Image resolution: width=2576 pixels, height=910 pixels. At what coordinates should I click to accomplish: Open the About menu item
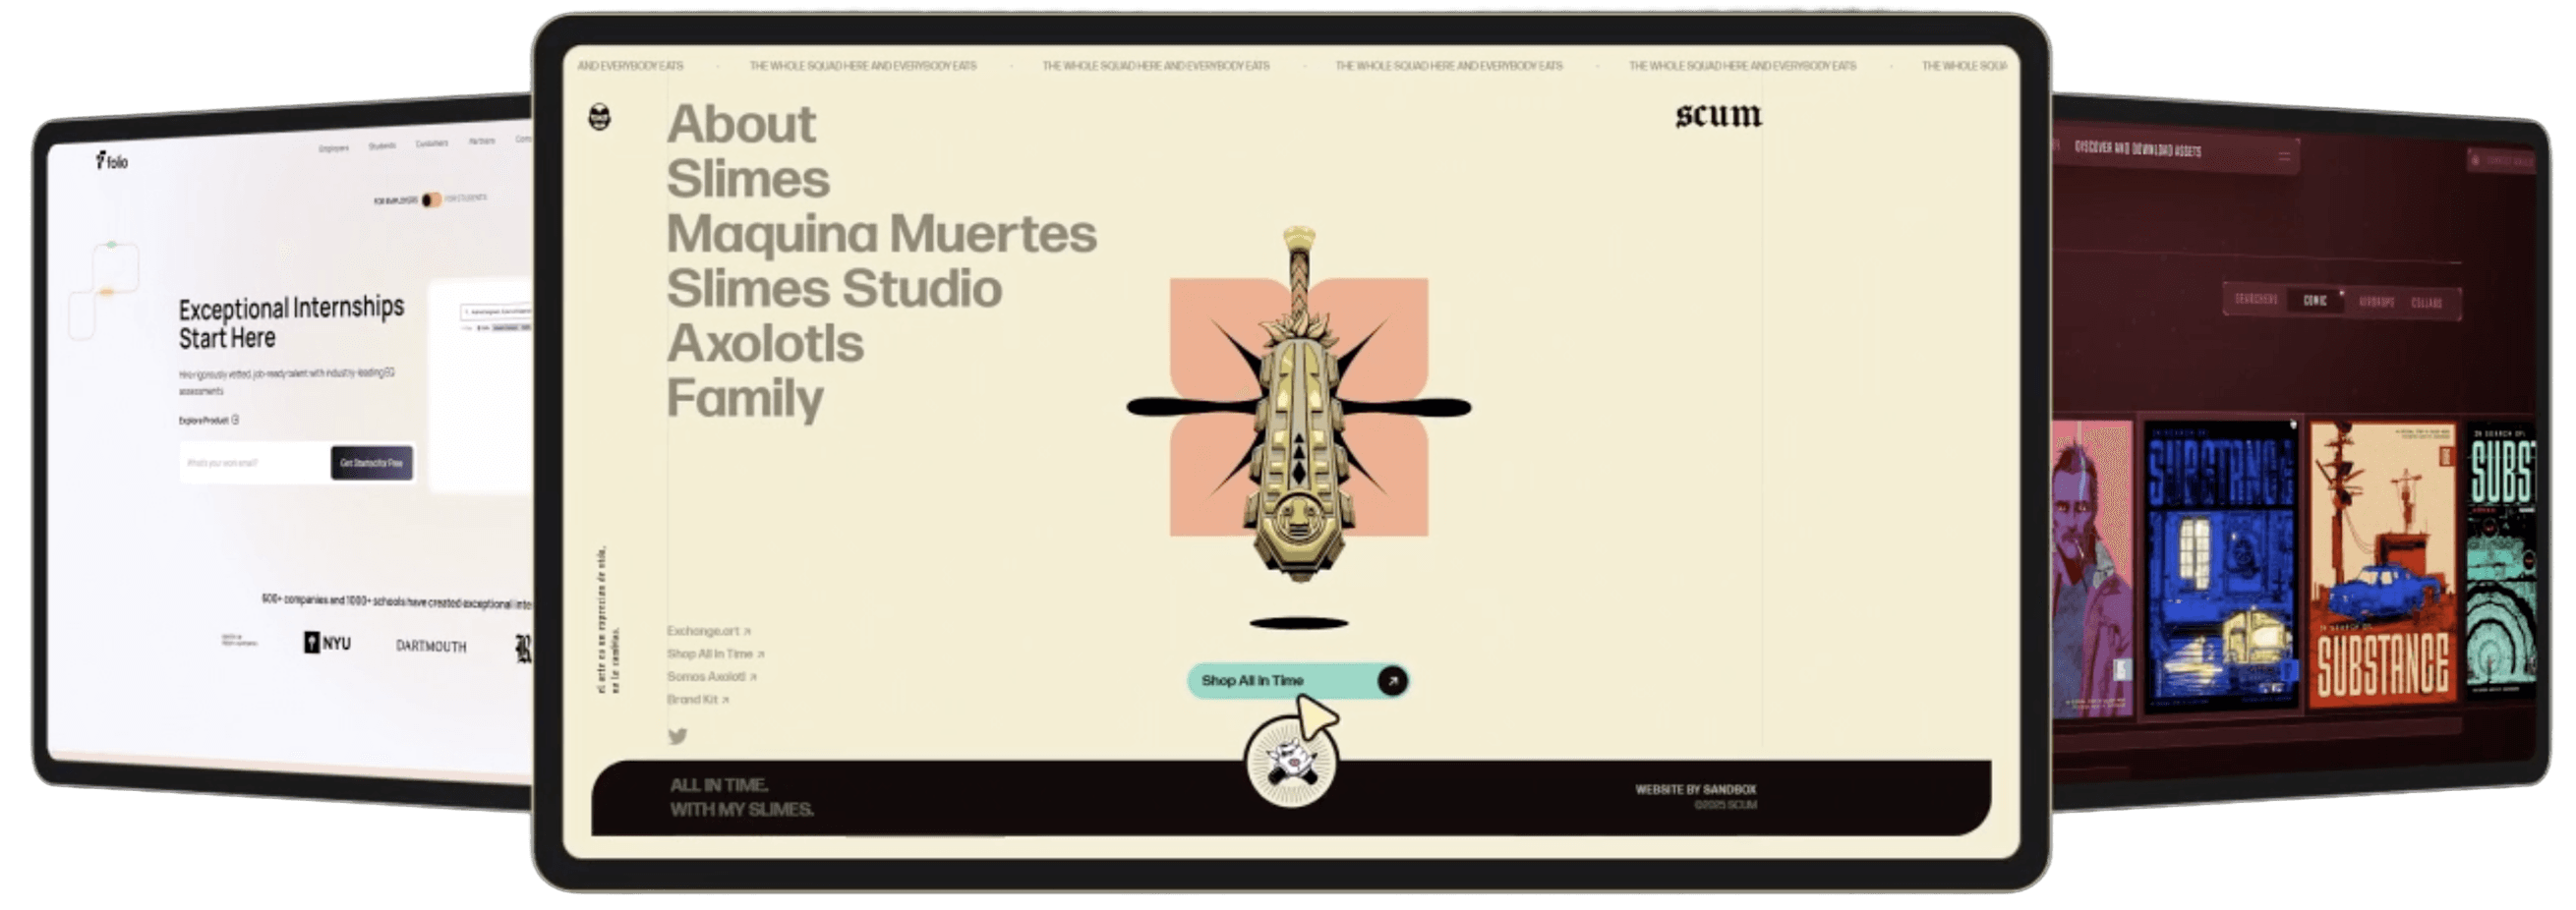click(x=741, y=125)
